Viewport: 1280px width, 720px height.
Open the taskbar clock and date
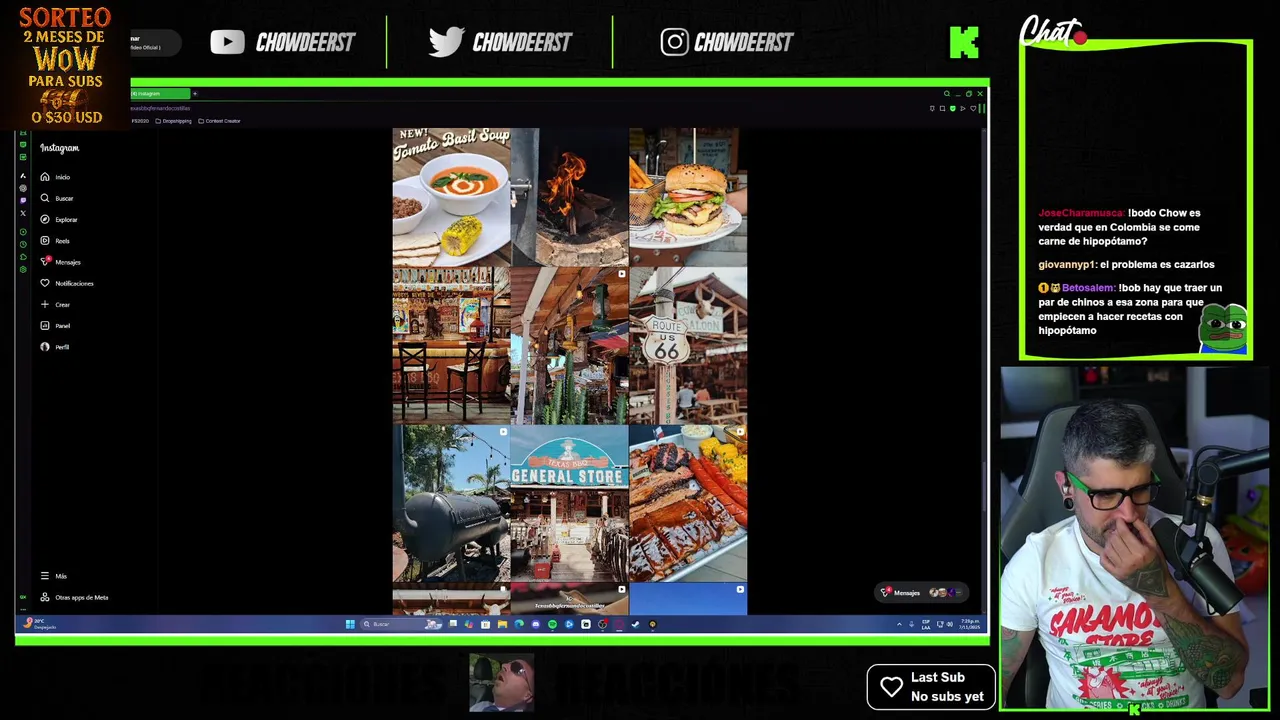pyautogui.click(x=970, y=624)
